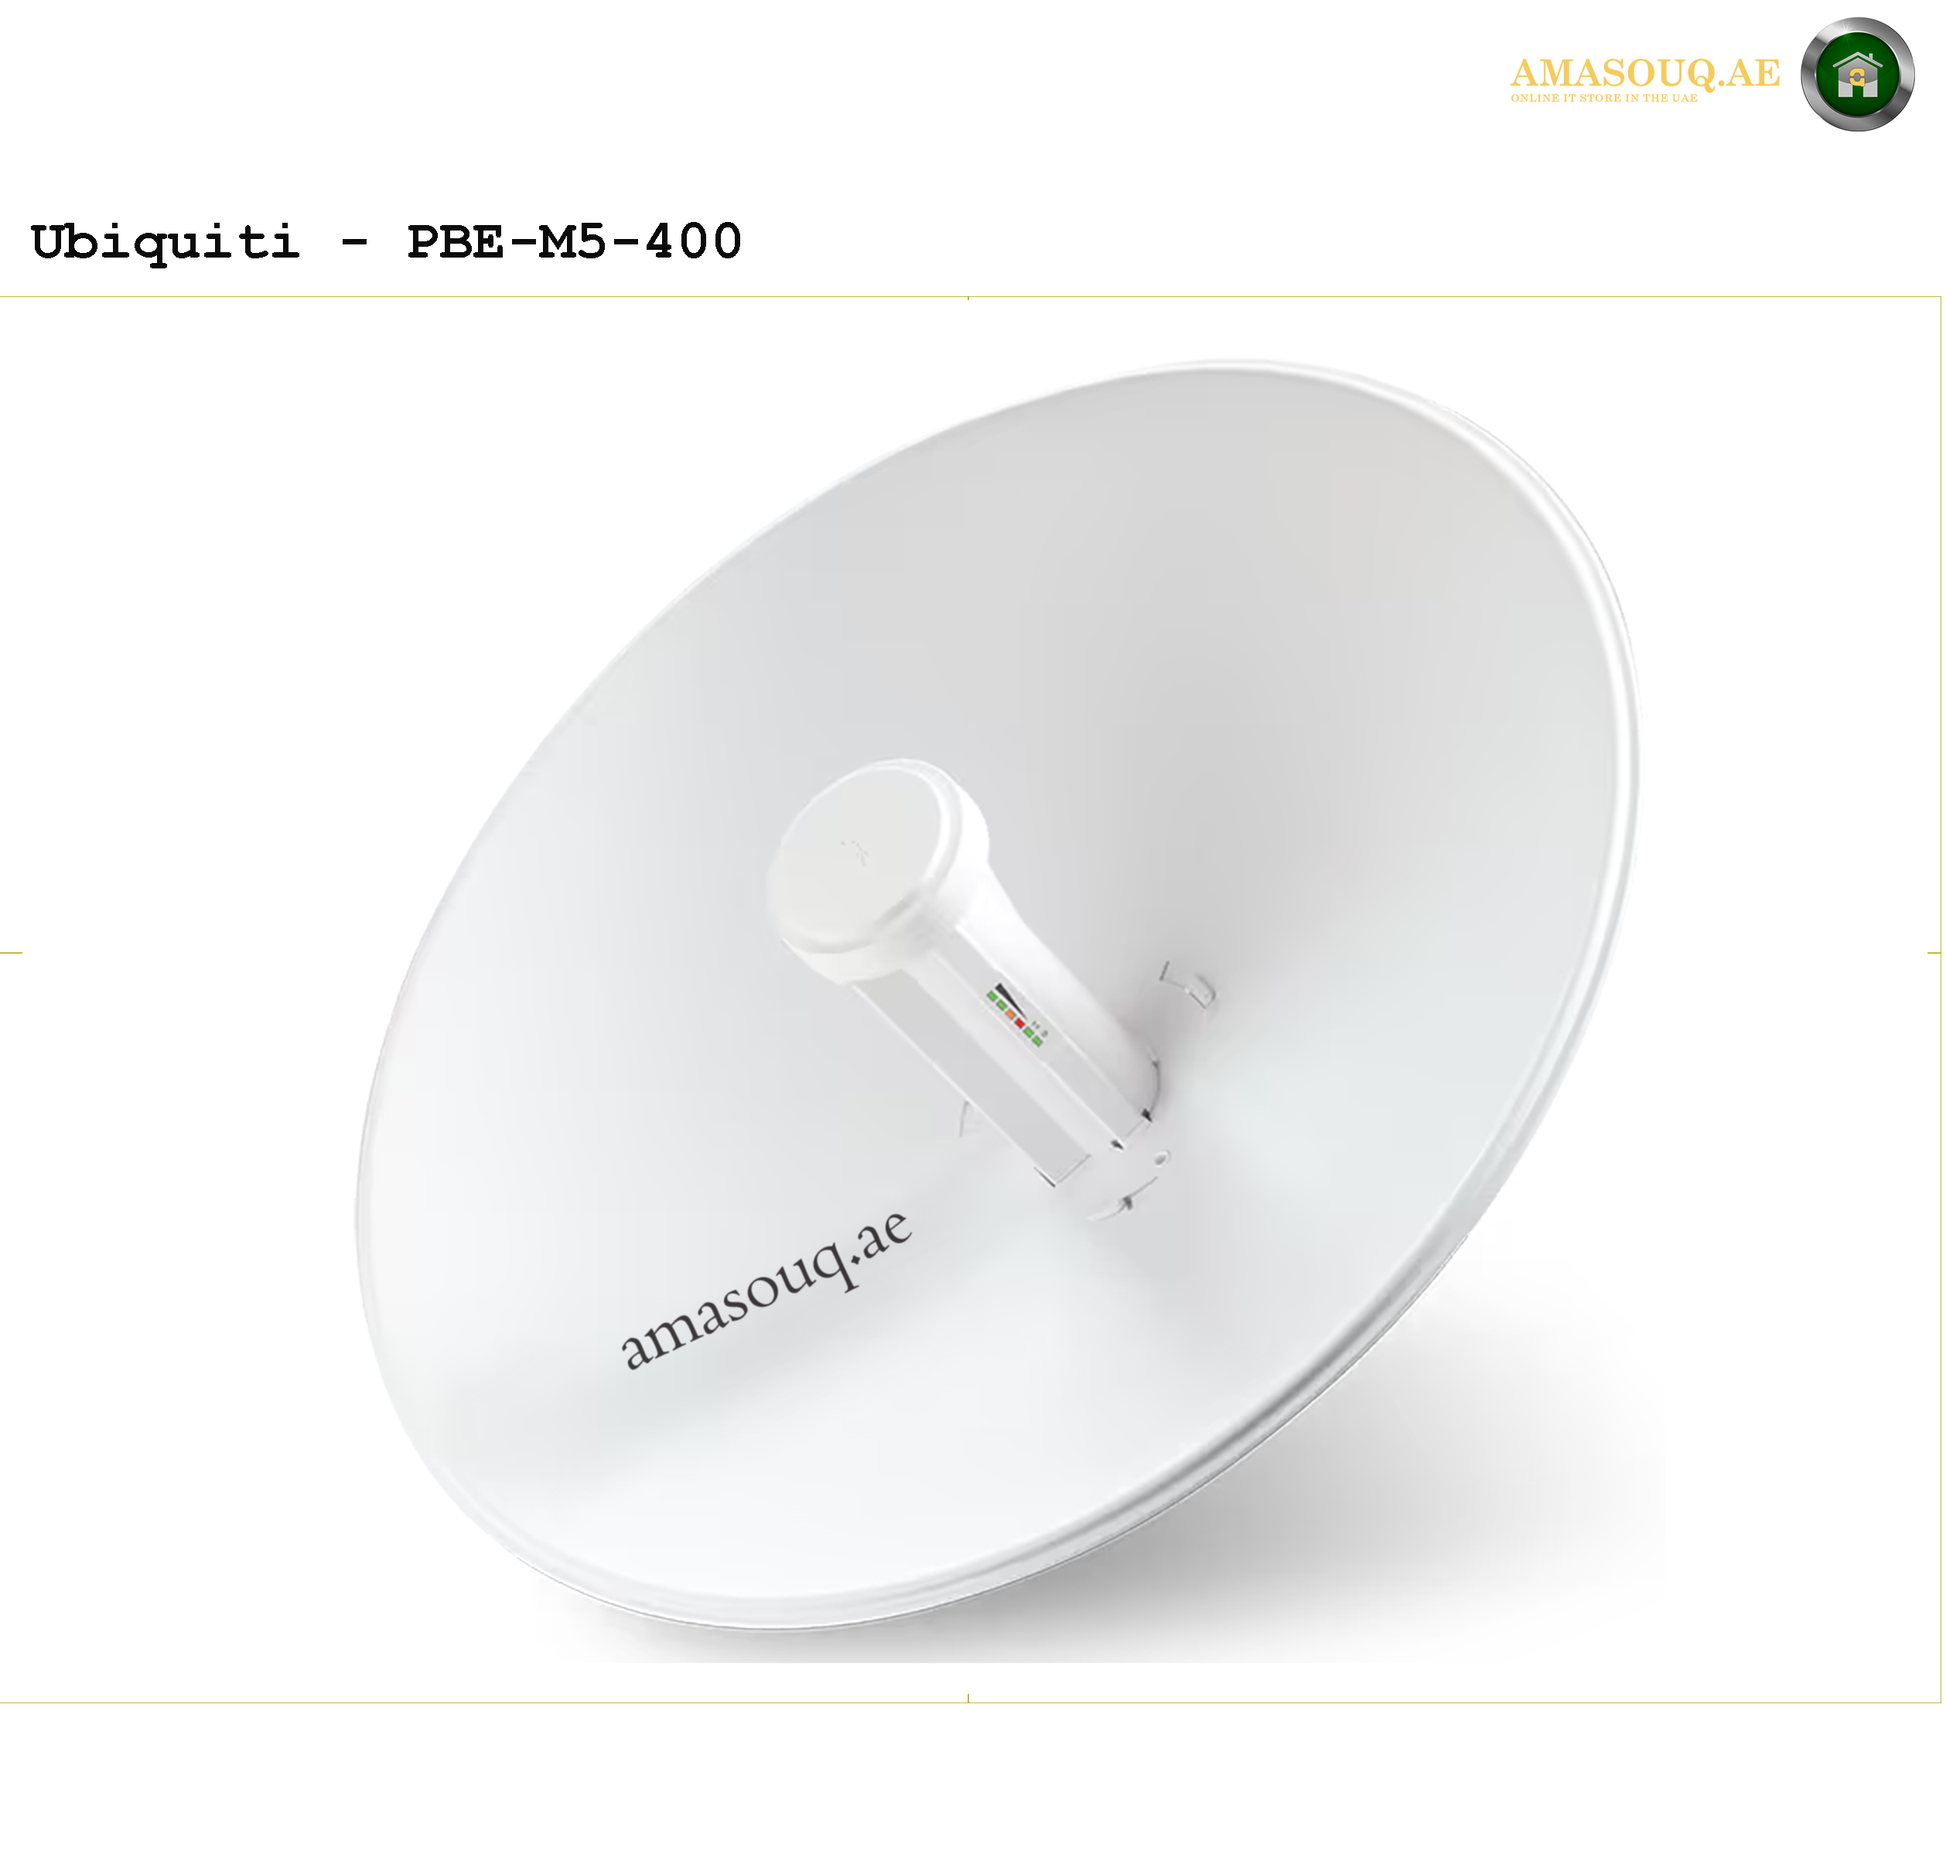Click the mounting clip right of the feed tube
Viewport: 1946px width, 1875px height.
(x=1189, y=985)
